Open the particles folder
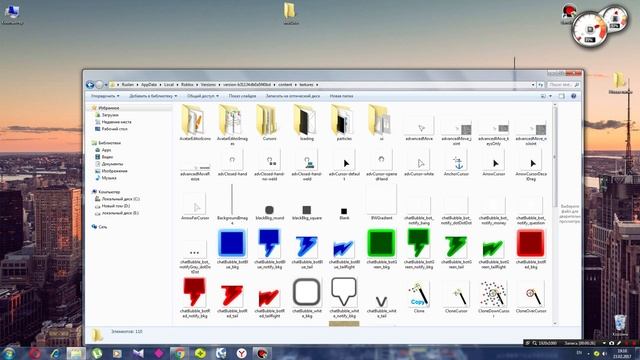The height and width of the screenshot is (360, 640). pyautogui.click(x=344, y=122)
